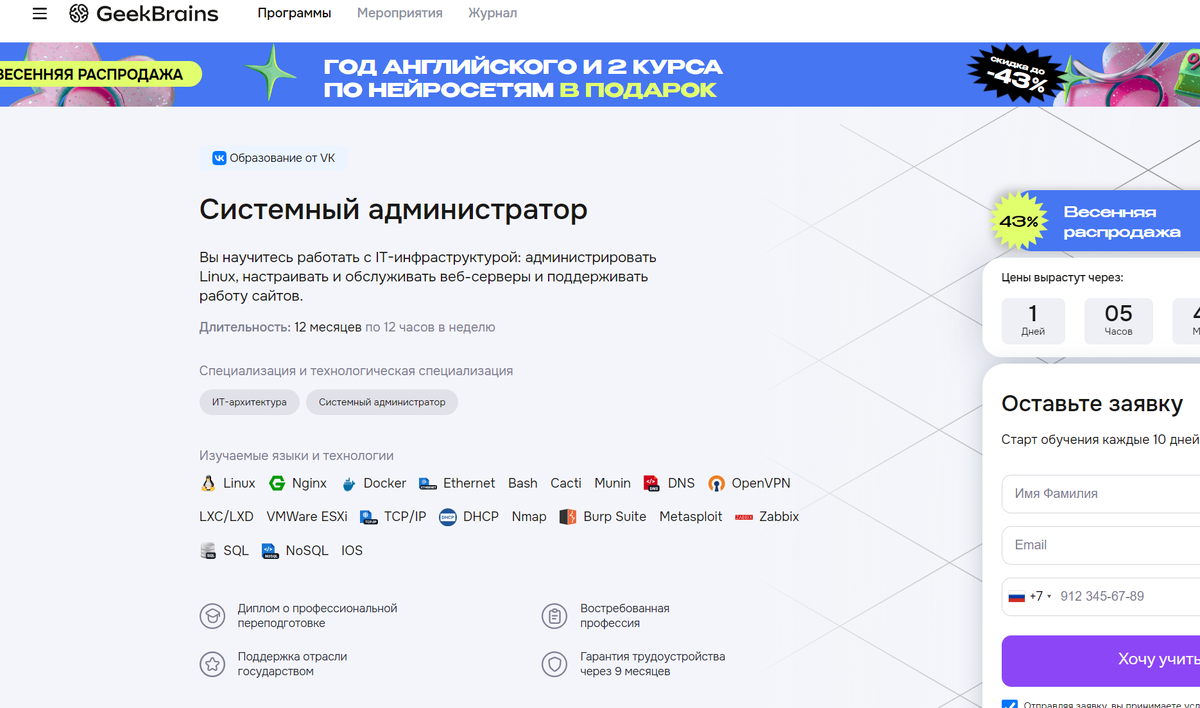Click the Burp Suite icon
The width and height of the screenshot is (1200, 708).
pyautogui.click(x=568, y=517)
